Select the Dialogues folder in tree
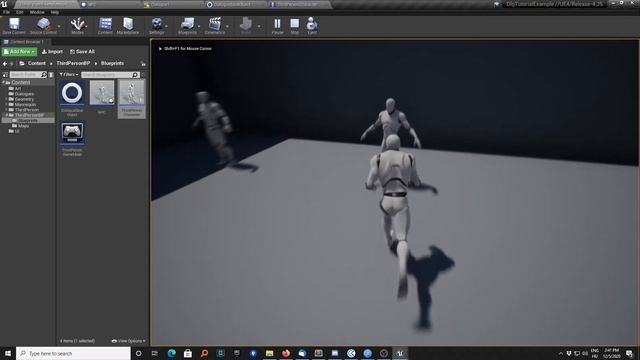Image resolution: width=640 pixels, height=360 pixels. (x=24, y=94)
